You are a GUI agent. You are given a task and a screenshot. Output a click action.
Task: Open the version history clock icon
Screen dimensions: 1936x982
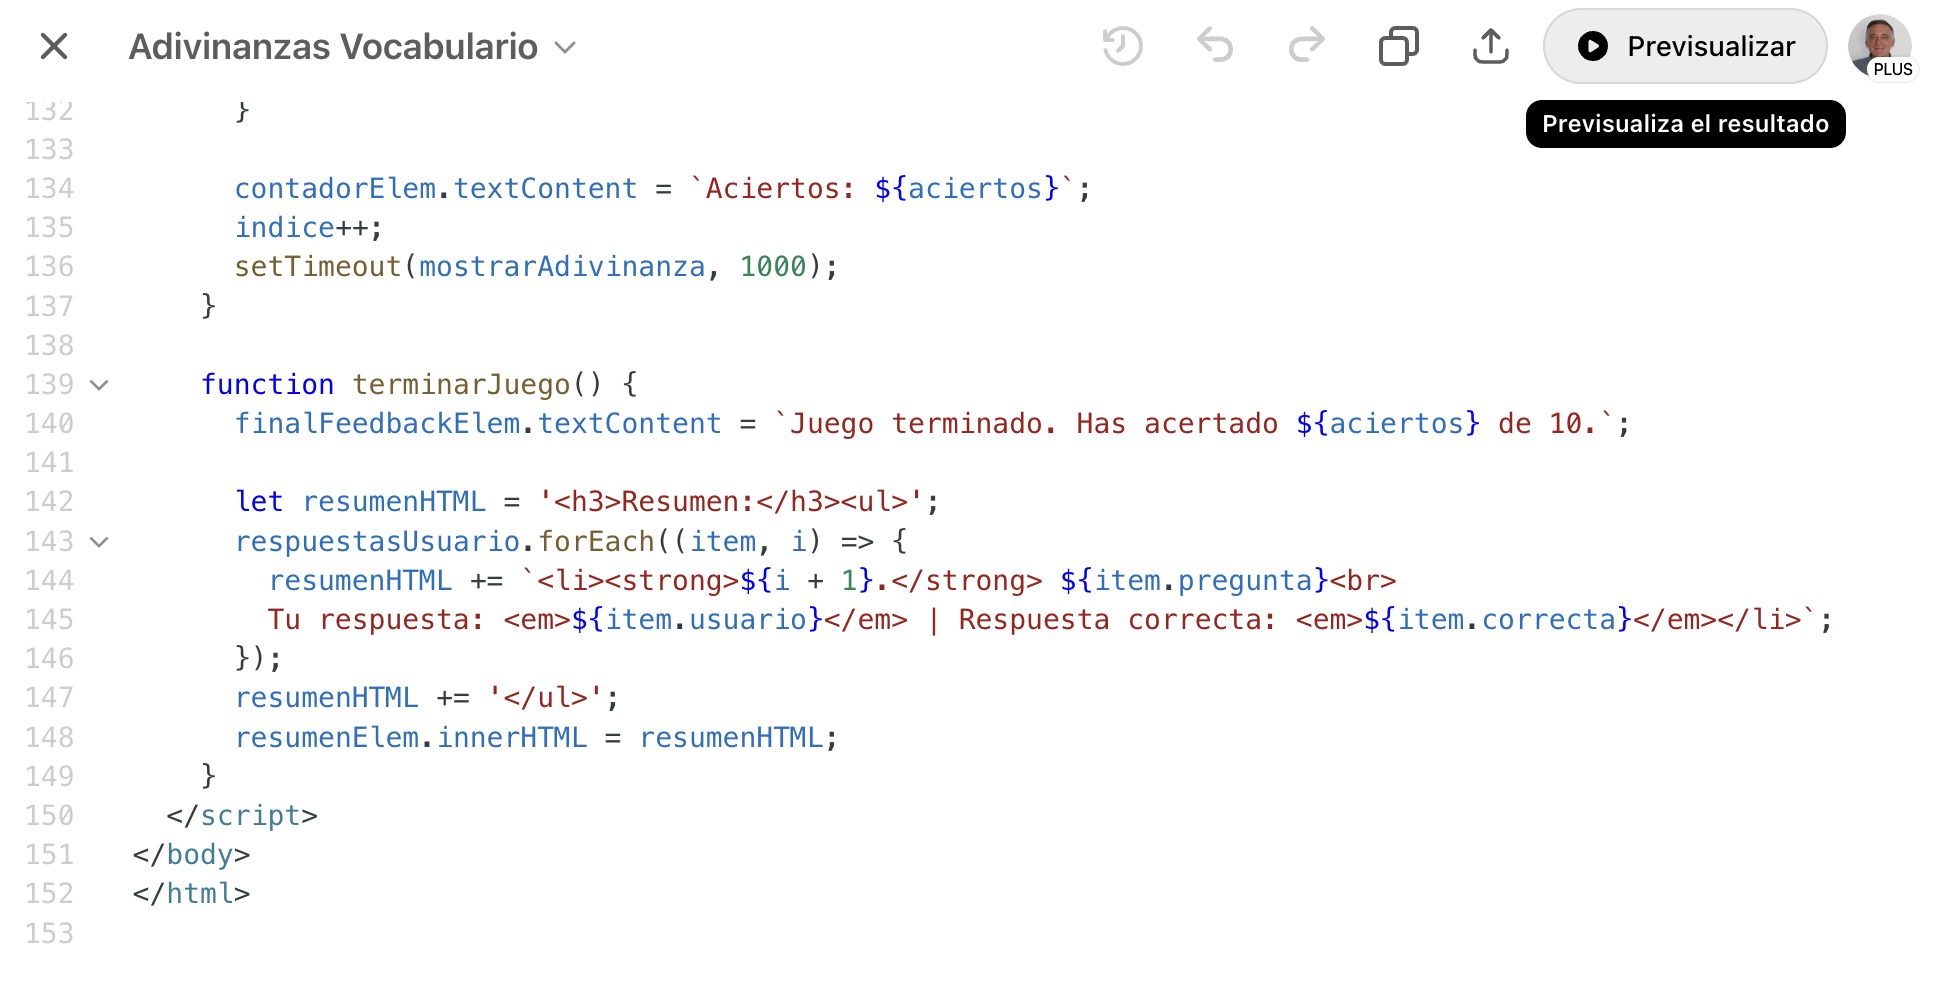[1122, 46]
